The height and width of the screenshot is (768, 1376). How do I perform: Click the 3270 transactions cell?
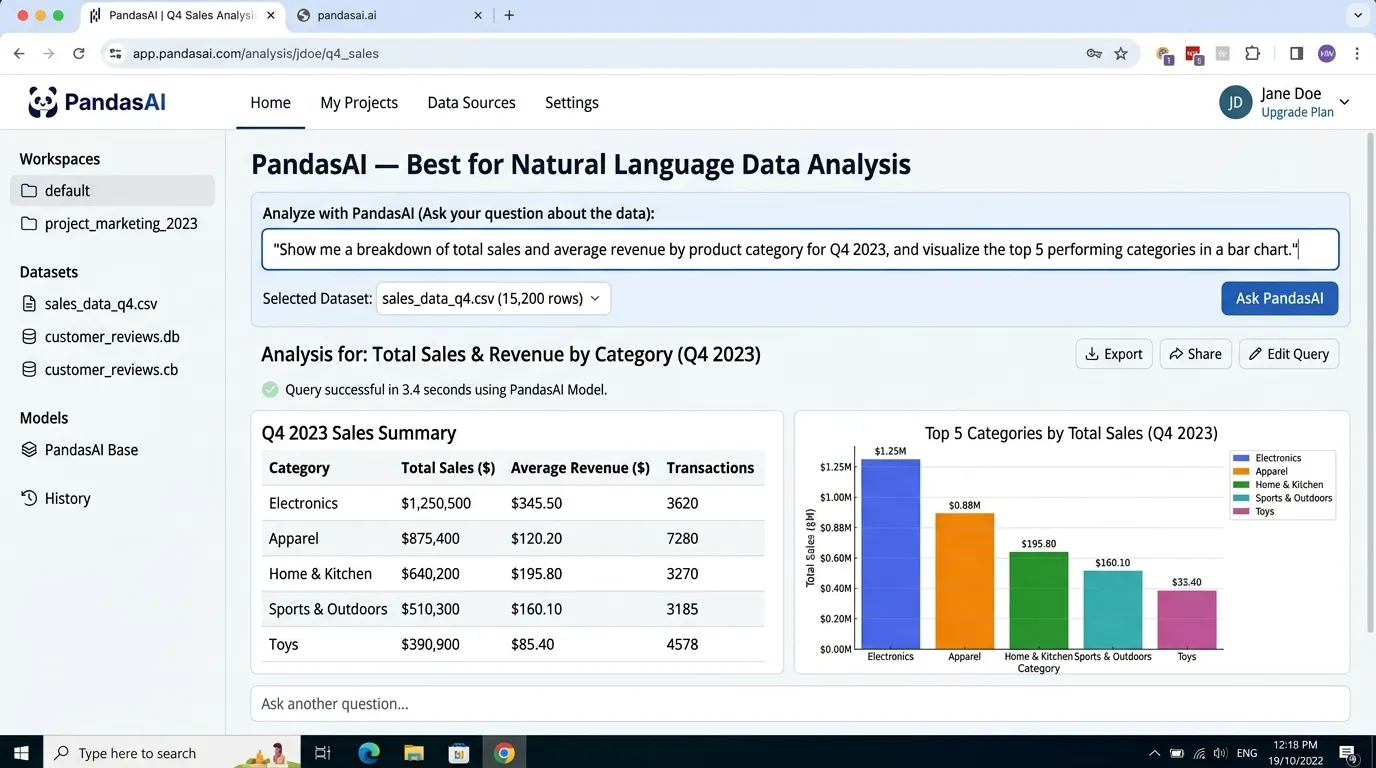682,574
